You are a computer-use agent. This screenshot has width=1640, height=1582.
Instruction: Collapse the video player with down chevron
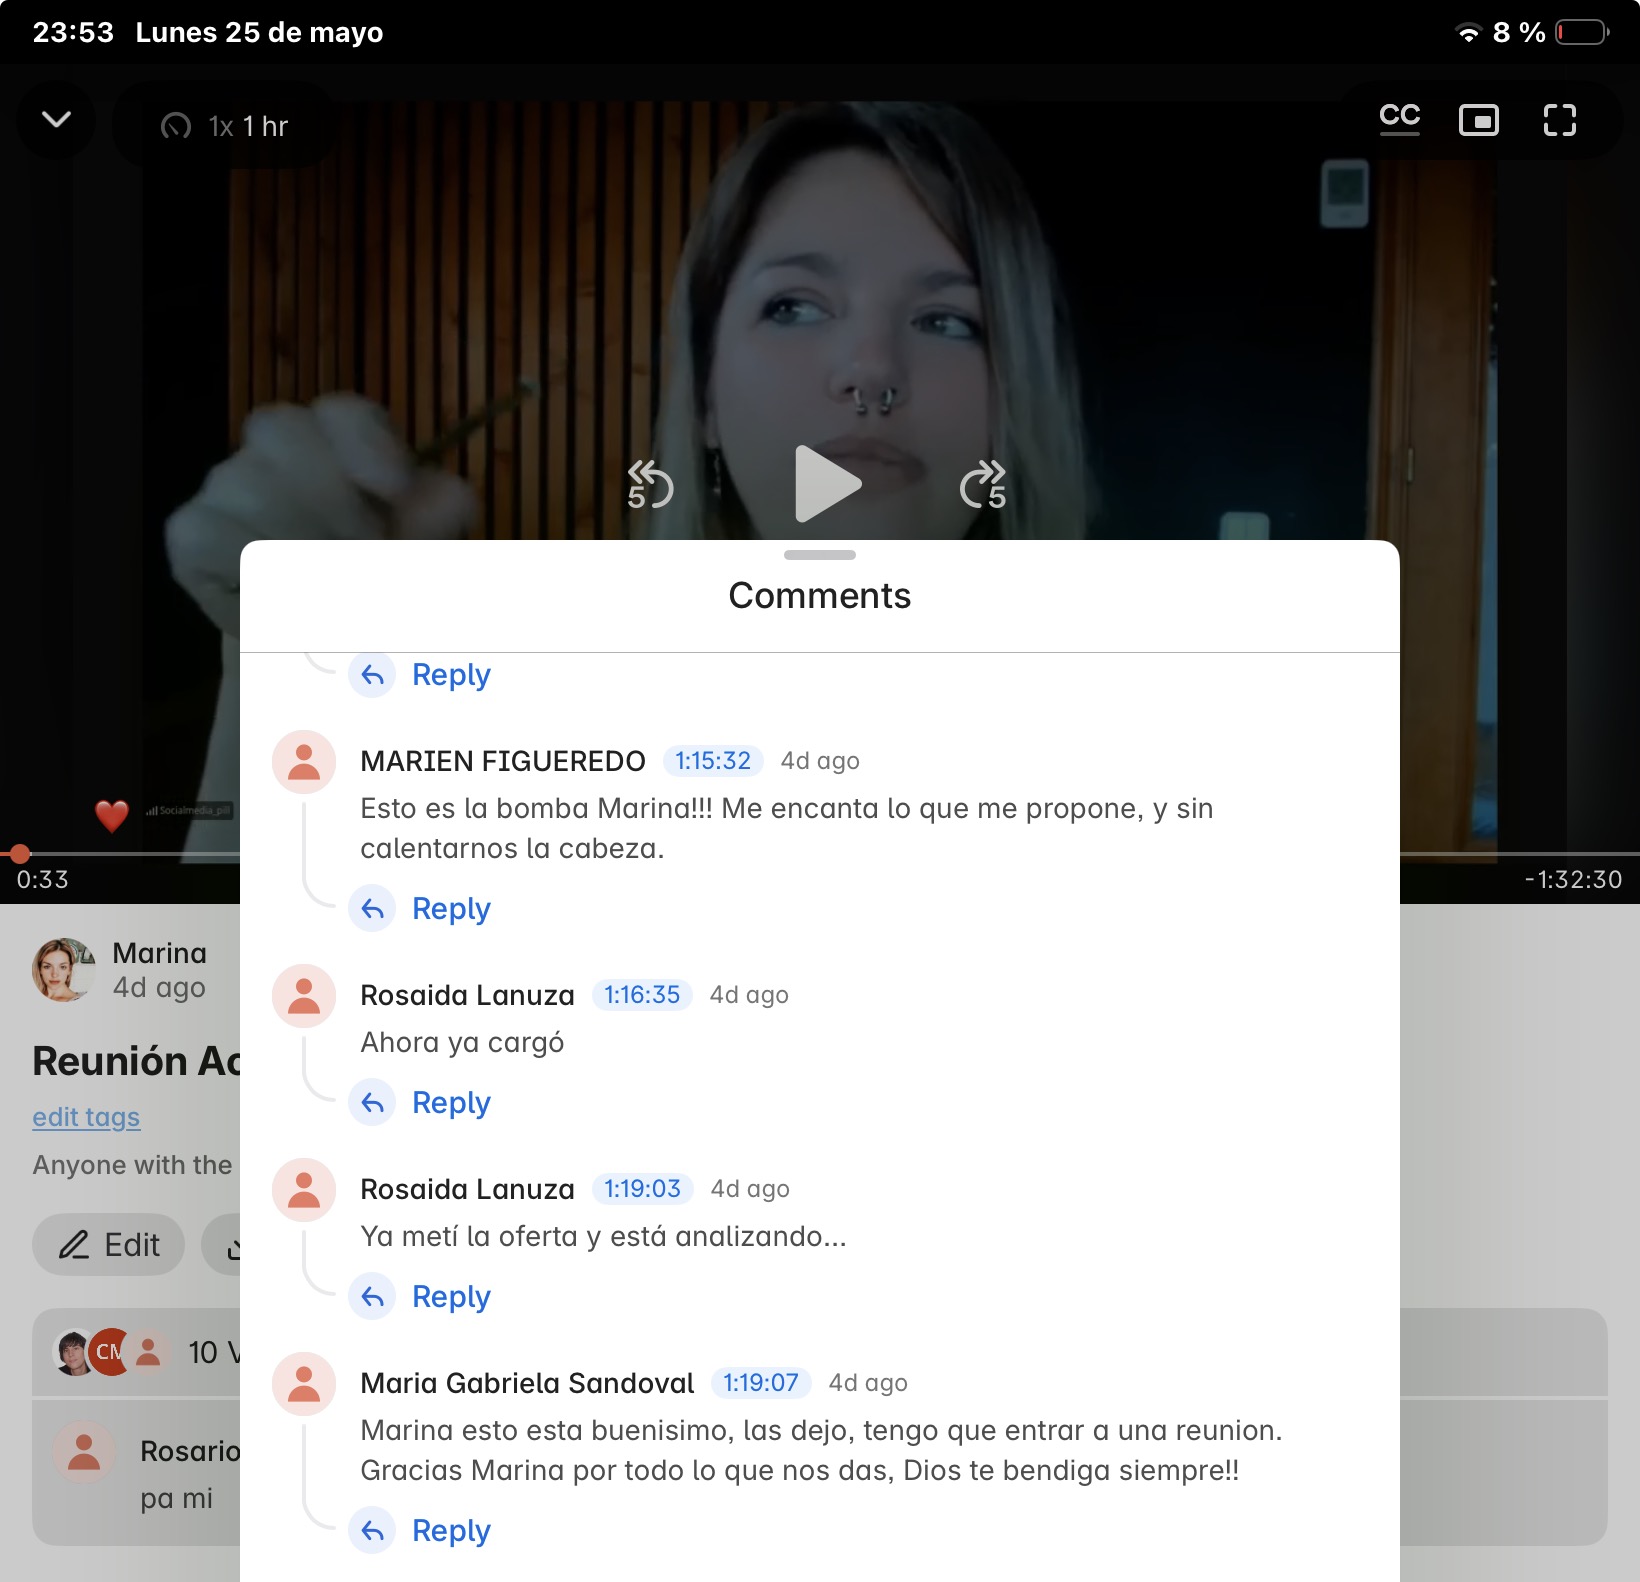tap(56, 121)
